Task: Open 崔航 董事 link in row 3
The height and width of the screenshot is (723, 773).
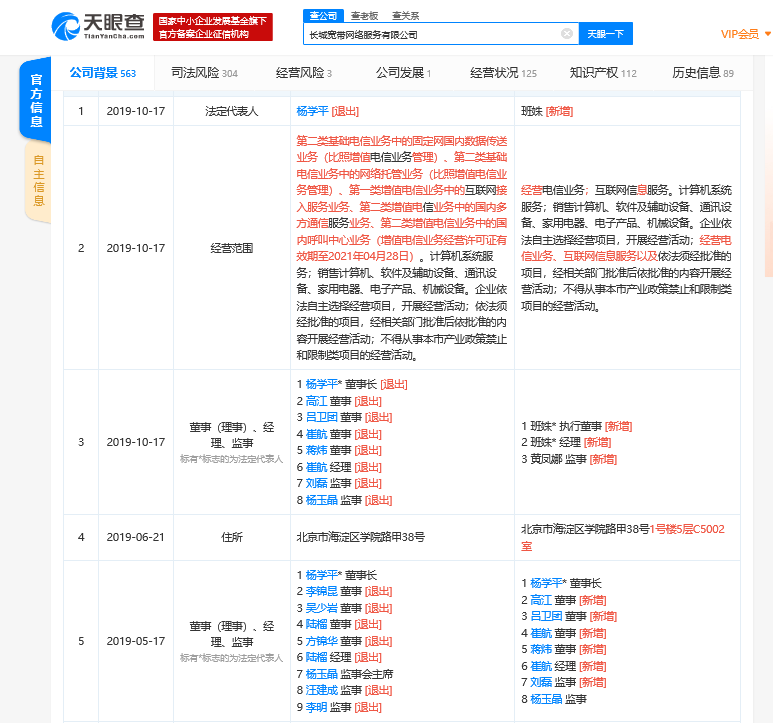Action: click(316, 434)
